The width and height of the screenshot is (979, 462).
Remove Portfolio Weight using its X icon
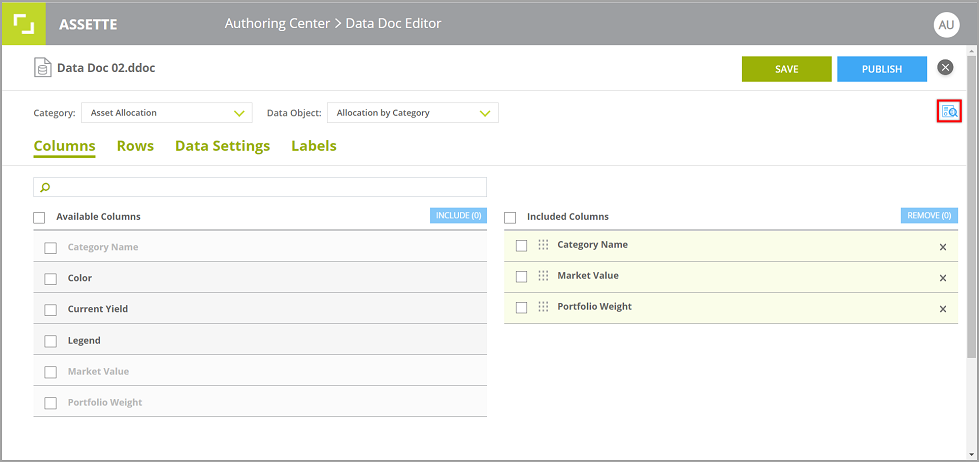943,309
